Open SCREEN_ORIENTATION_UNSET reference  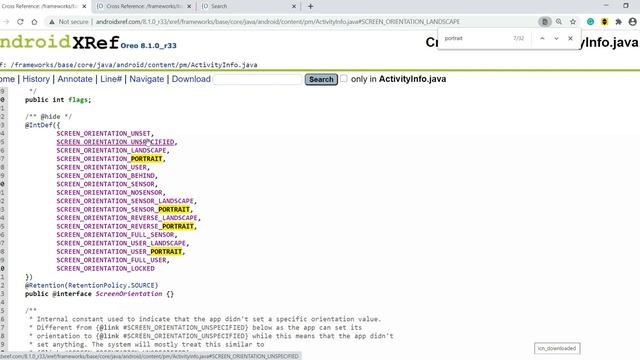coord(104,133)
